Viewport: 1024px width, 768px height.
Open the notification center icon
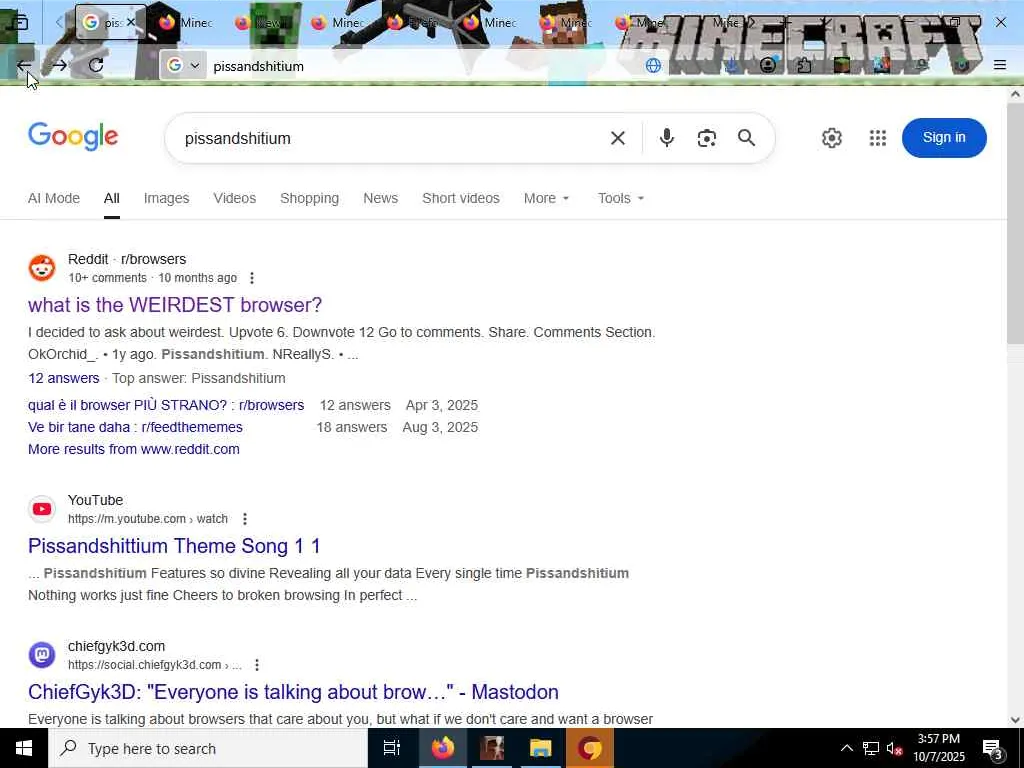pos(993,749)
